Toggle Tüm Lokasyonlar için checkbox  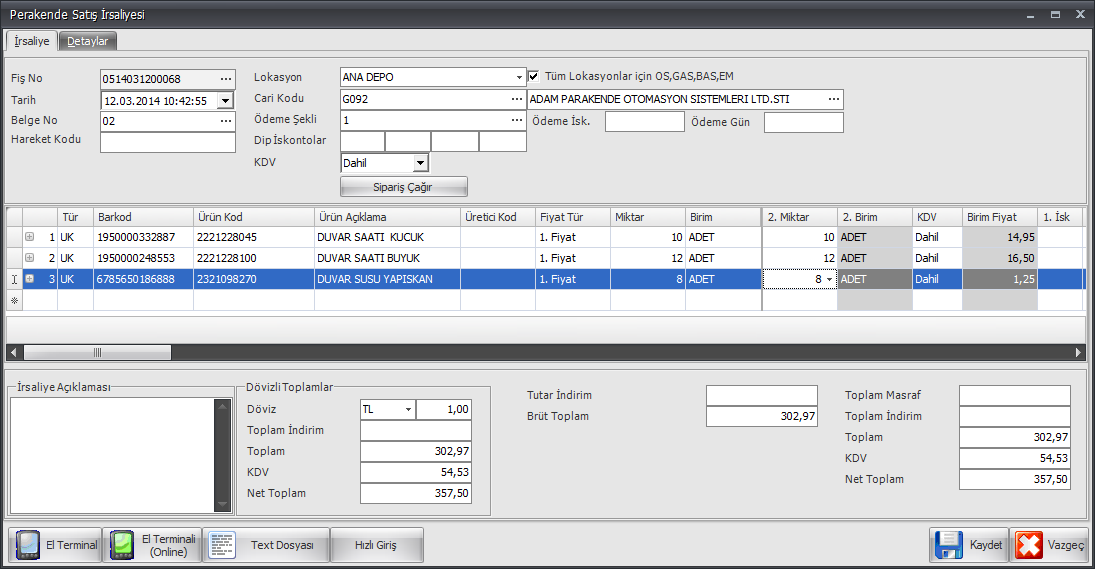coord(534,76)
